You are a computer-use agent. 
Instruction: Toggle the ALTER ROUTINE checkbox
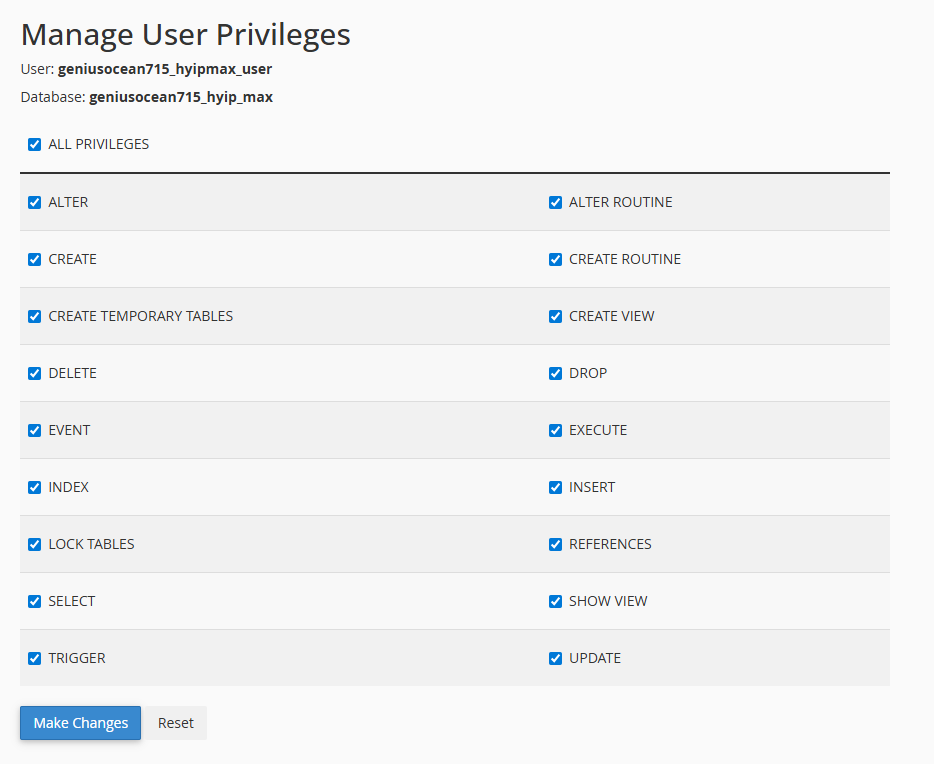point(555,202)
